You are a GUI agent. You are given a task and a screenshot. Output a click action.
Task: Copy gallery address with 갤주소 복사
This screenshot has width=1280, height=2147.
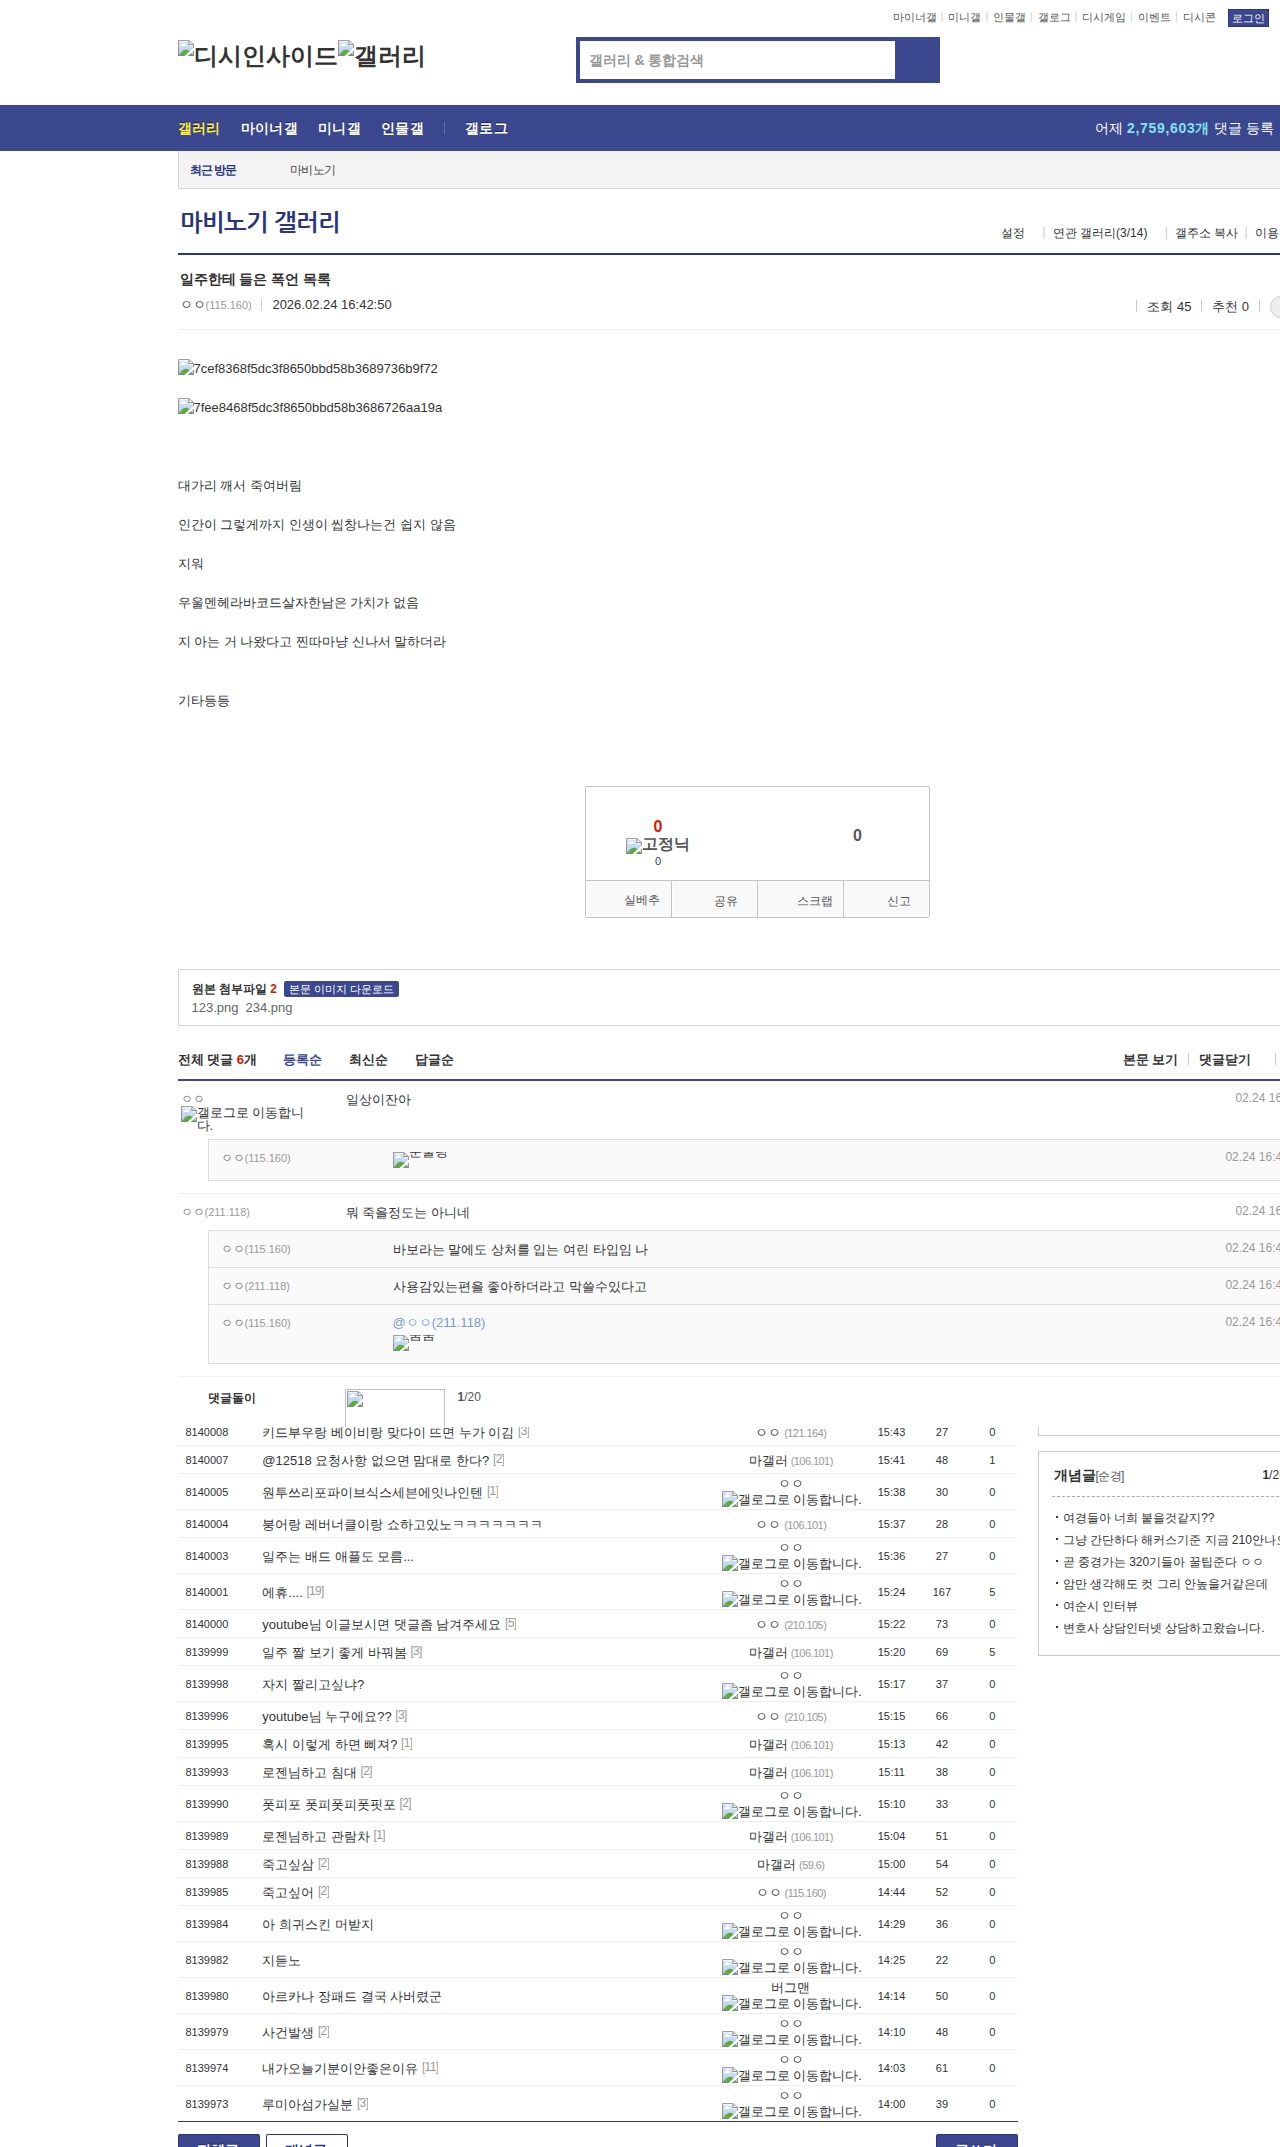pyautogui.click(x=1206, y=233)
